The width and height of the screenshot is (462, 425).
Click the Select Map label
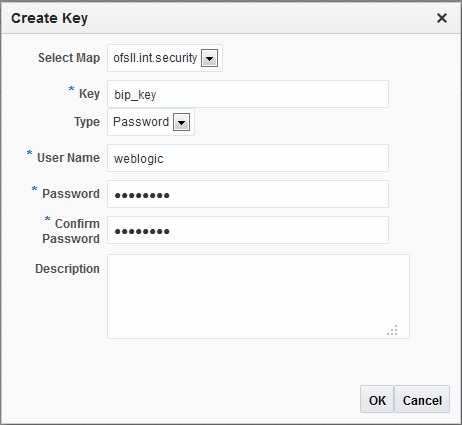tap(69, 58)
